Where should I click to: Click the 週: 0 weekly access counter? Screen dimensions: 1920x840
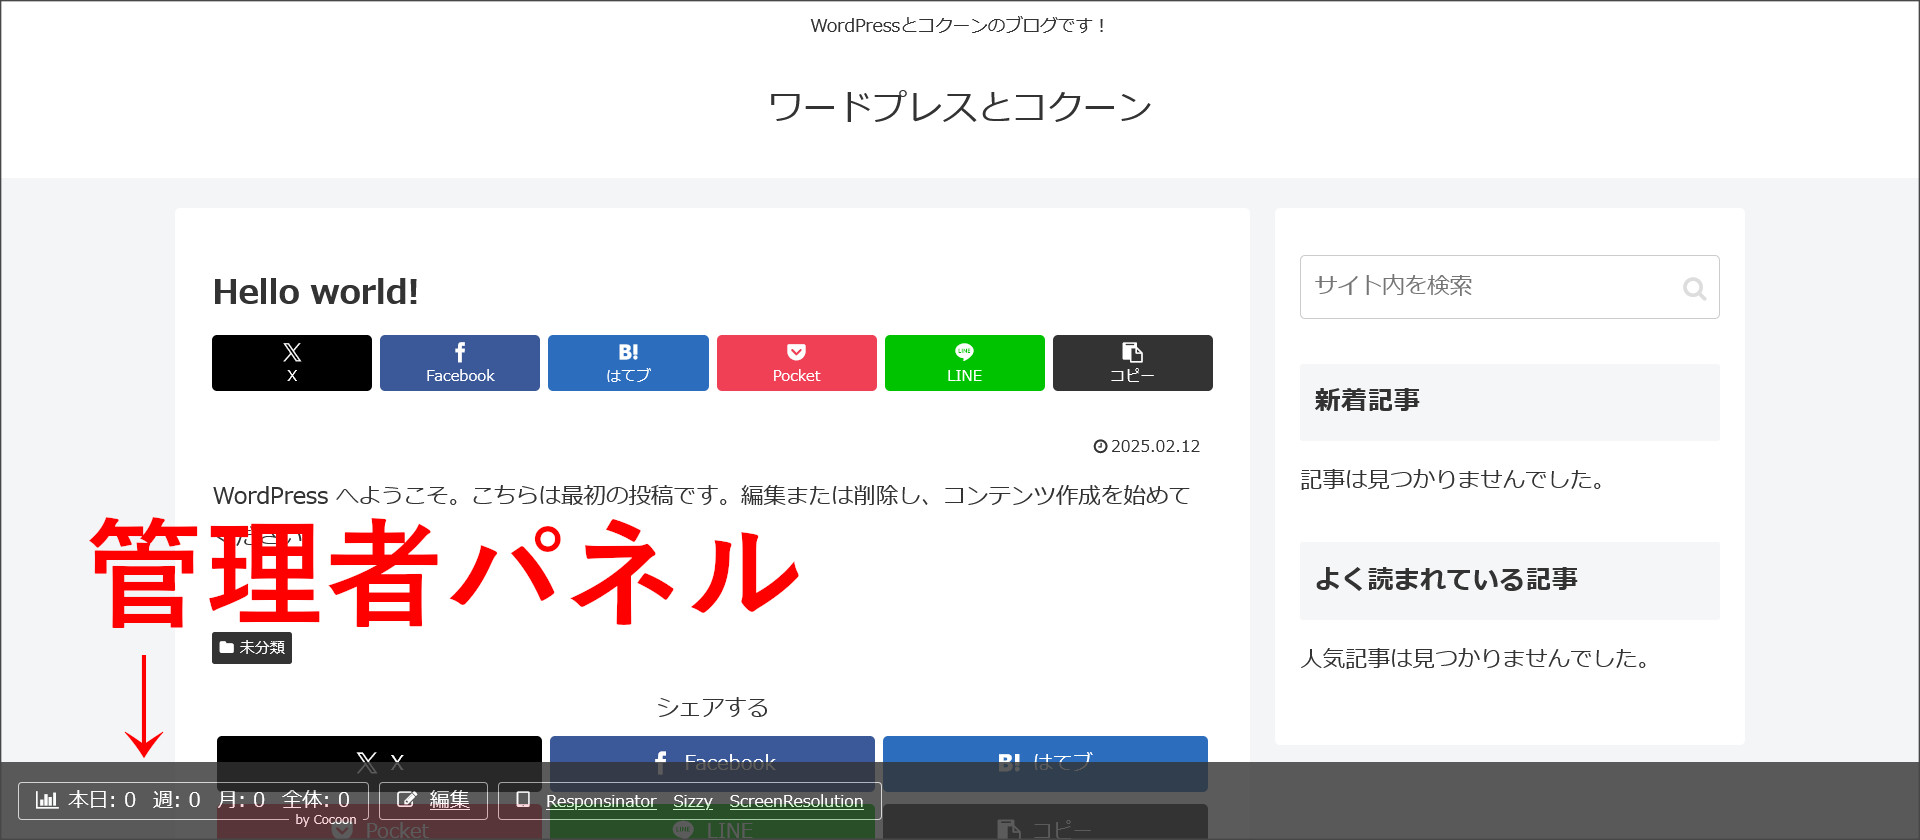(177, 800)
